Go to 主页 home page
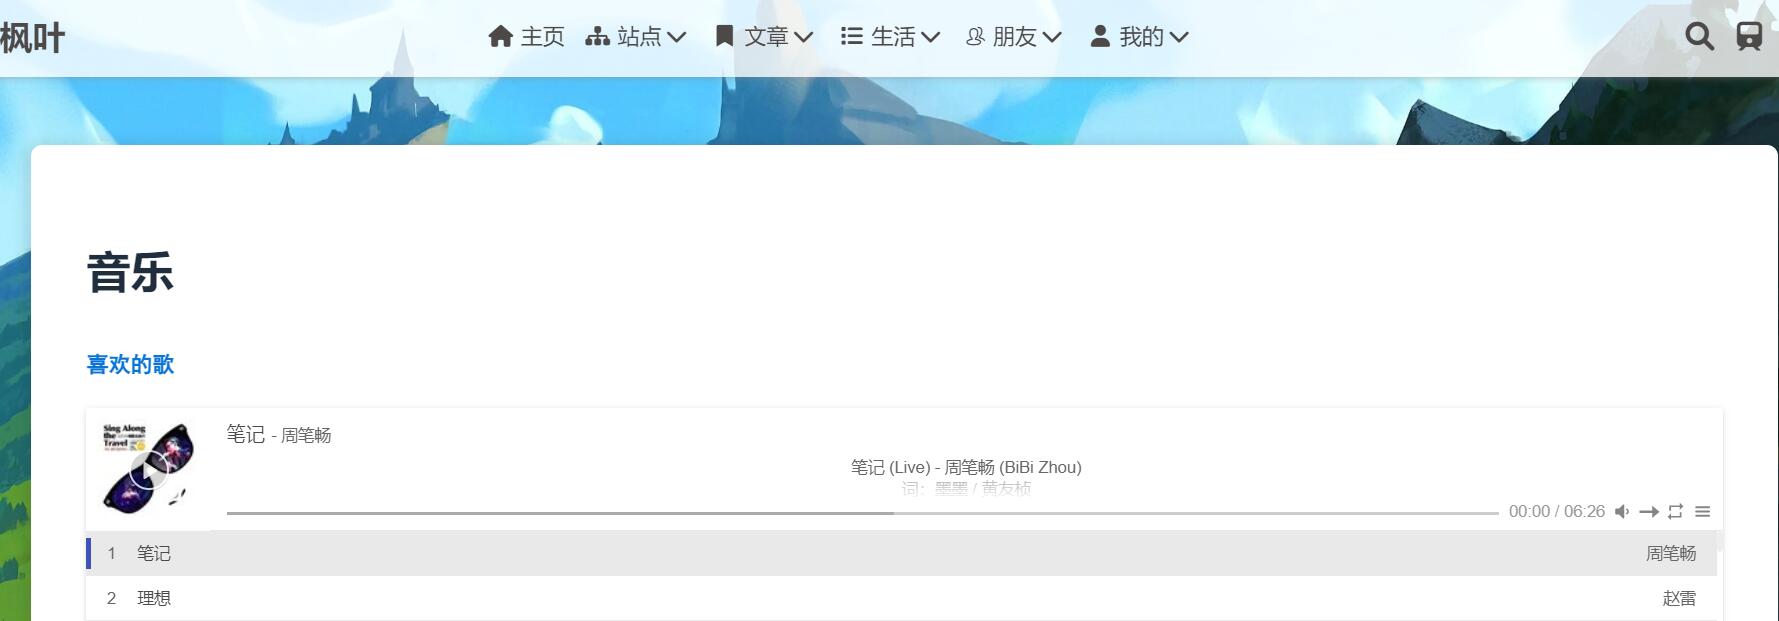Screen dimensions: 1779x621 (526, 37)
